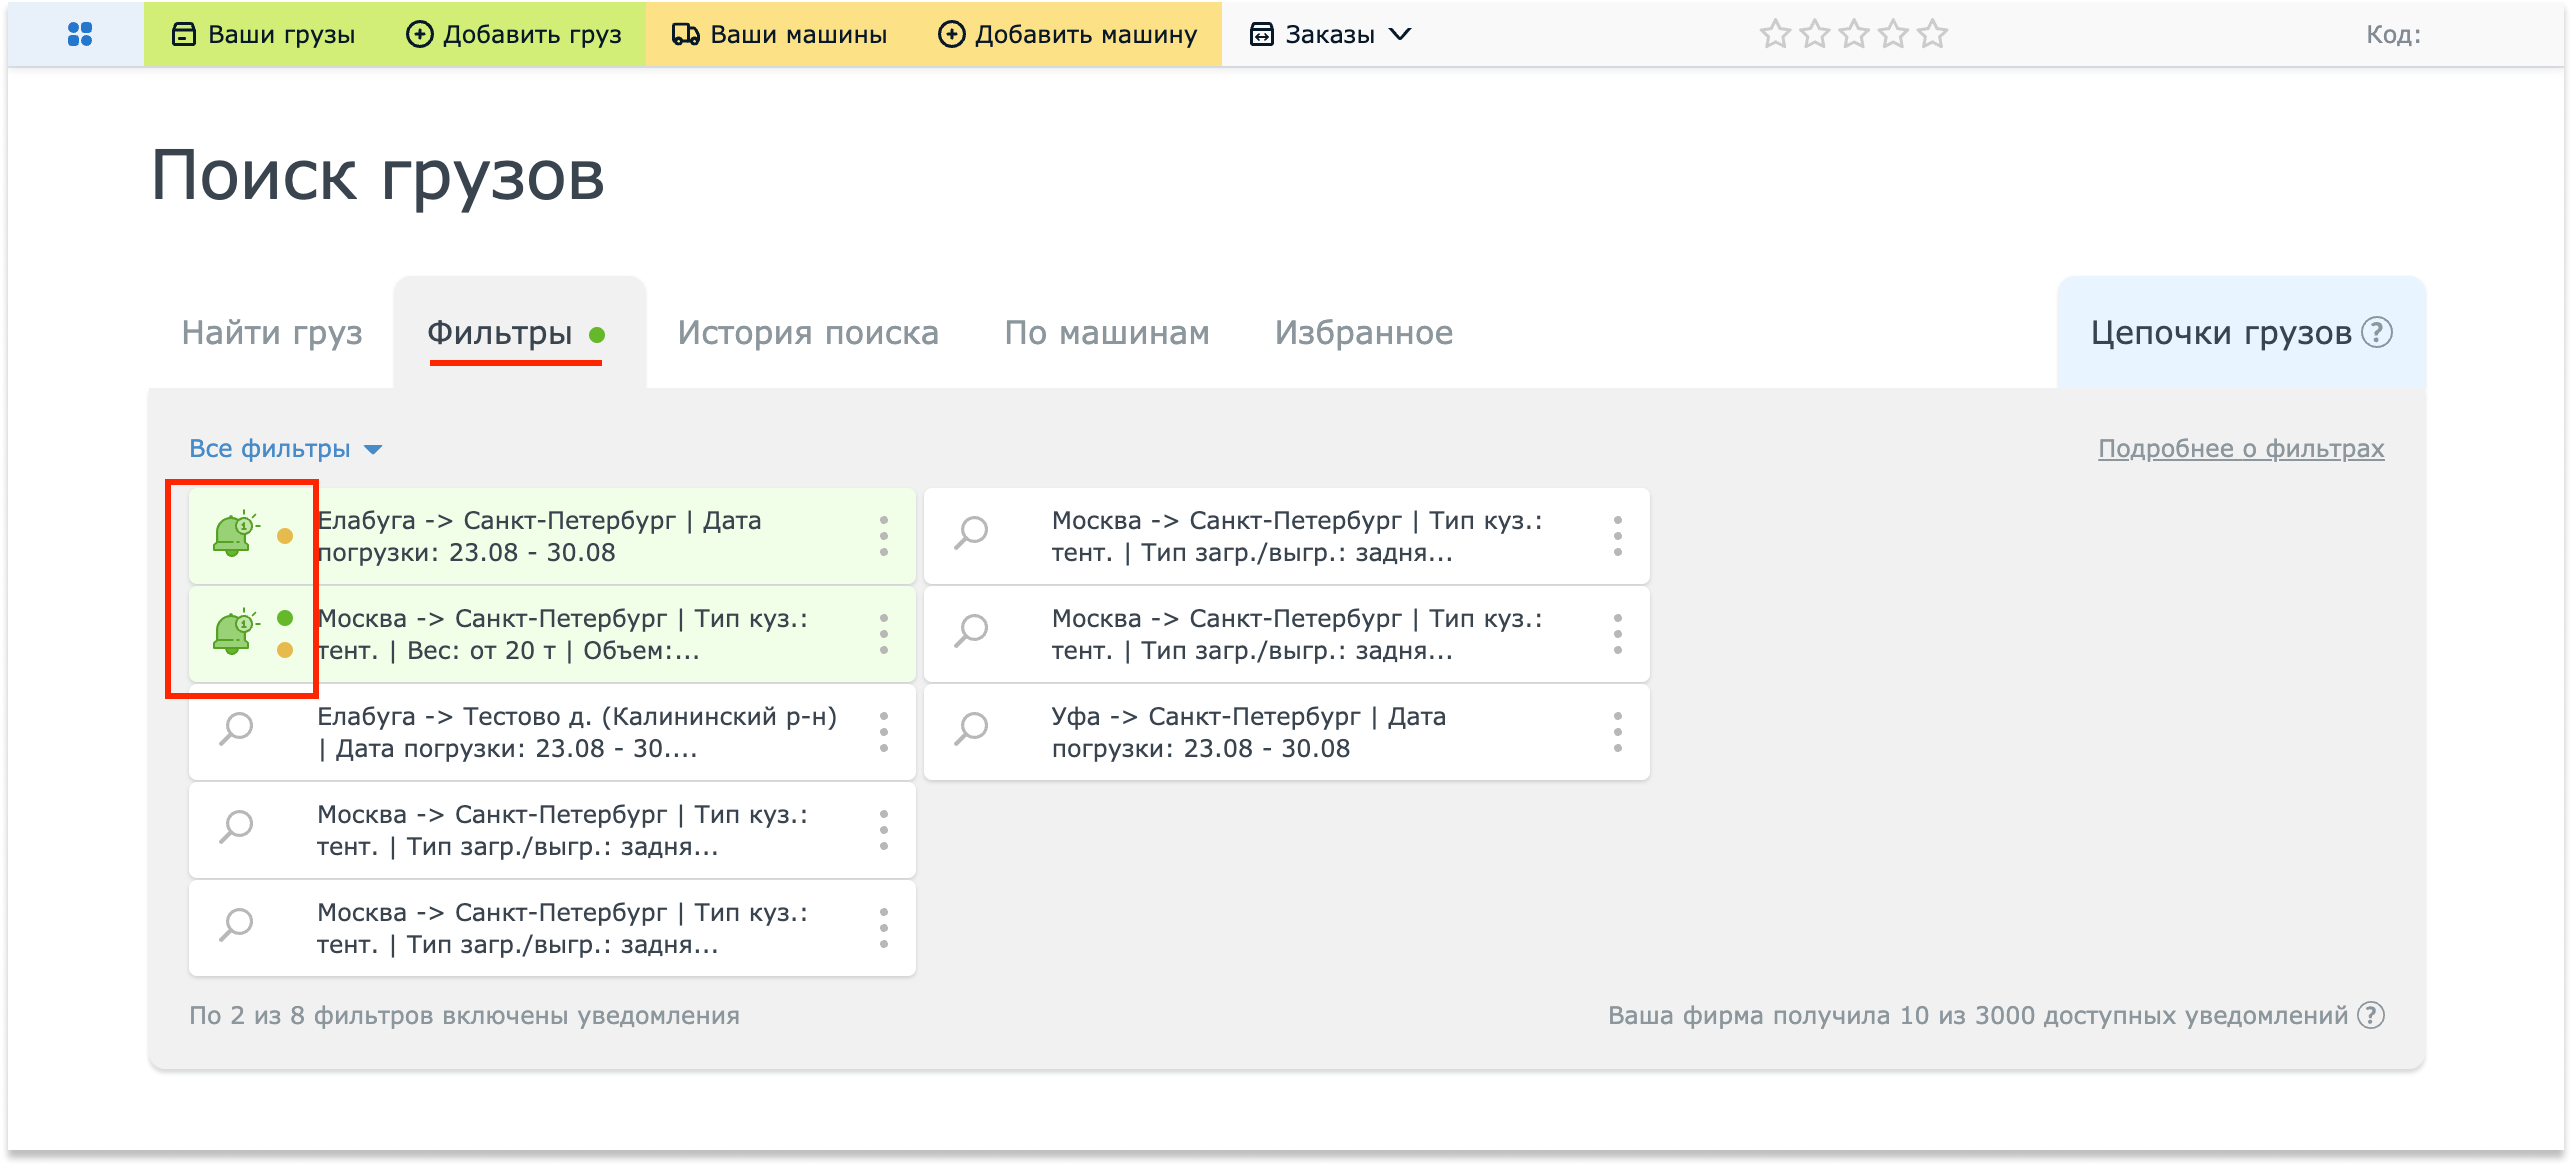Open История поиска tab
2572x1166 pixels.
point(808,333)
